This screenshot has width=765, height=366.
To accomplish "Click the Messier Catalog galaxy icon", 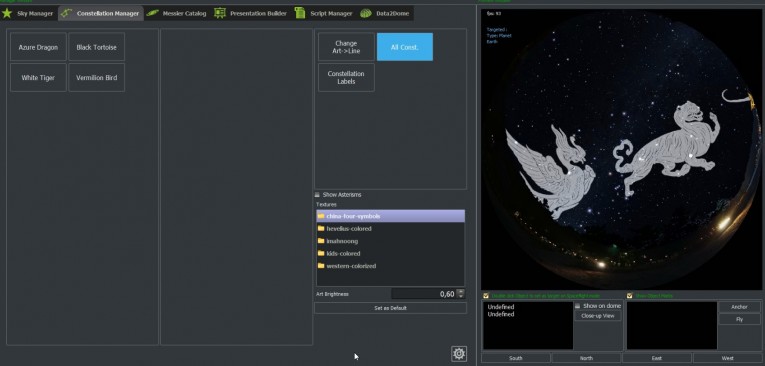I will point(153,13).
